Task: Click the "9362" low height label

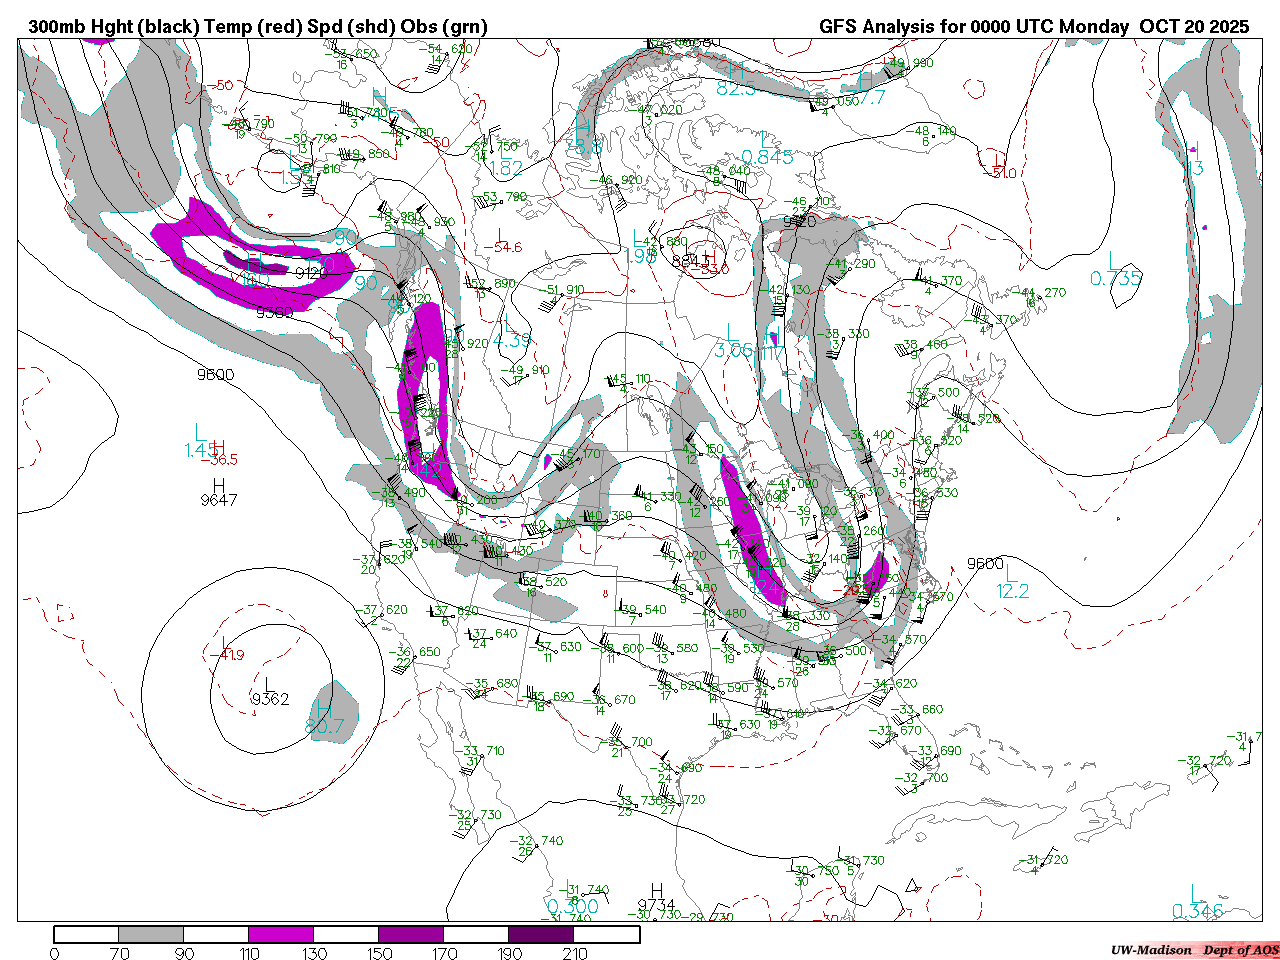Action: 270,699
